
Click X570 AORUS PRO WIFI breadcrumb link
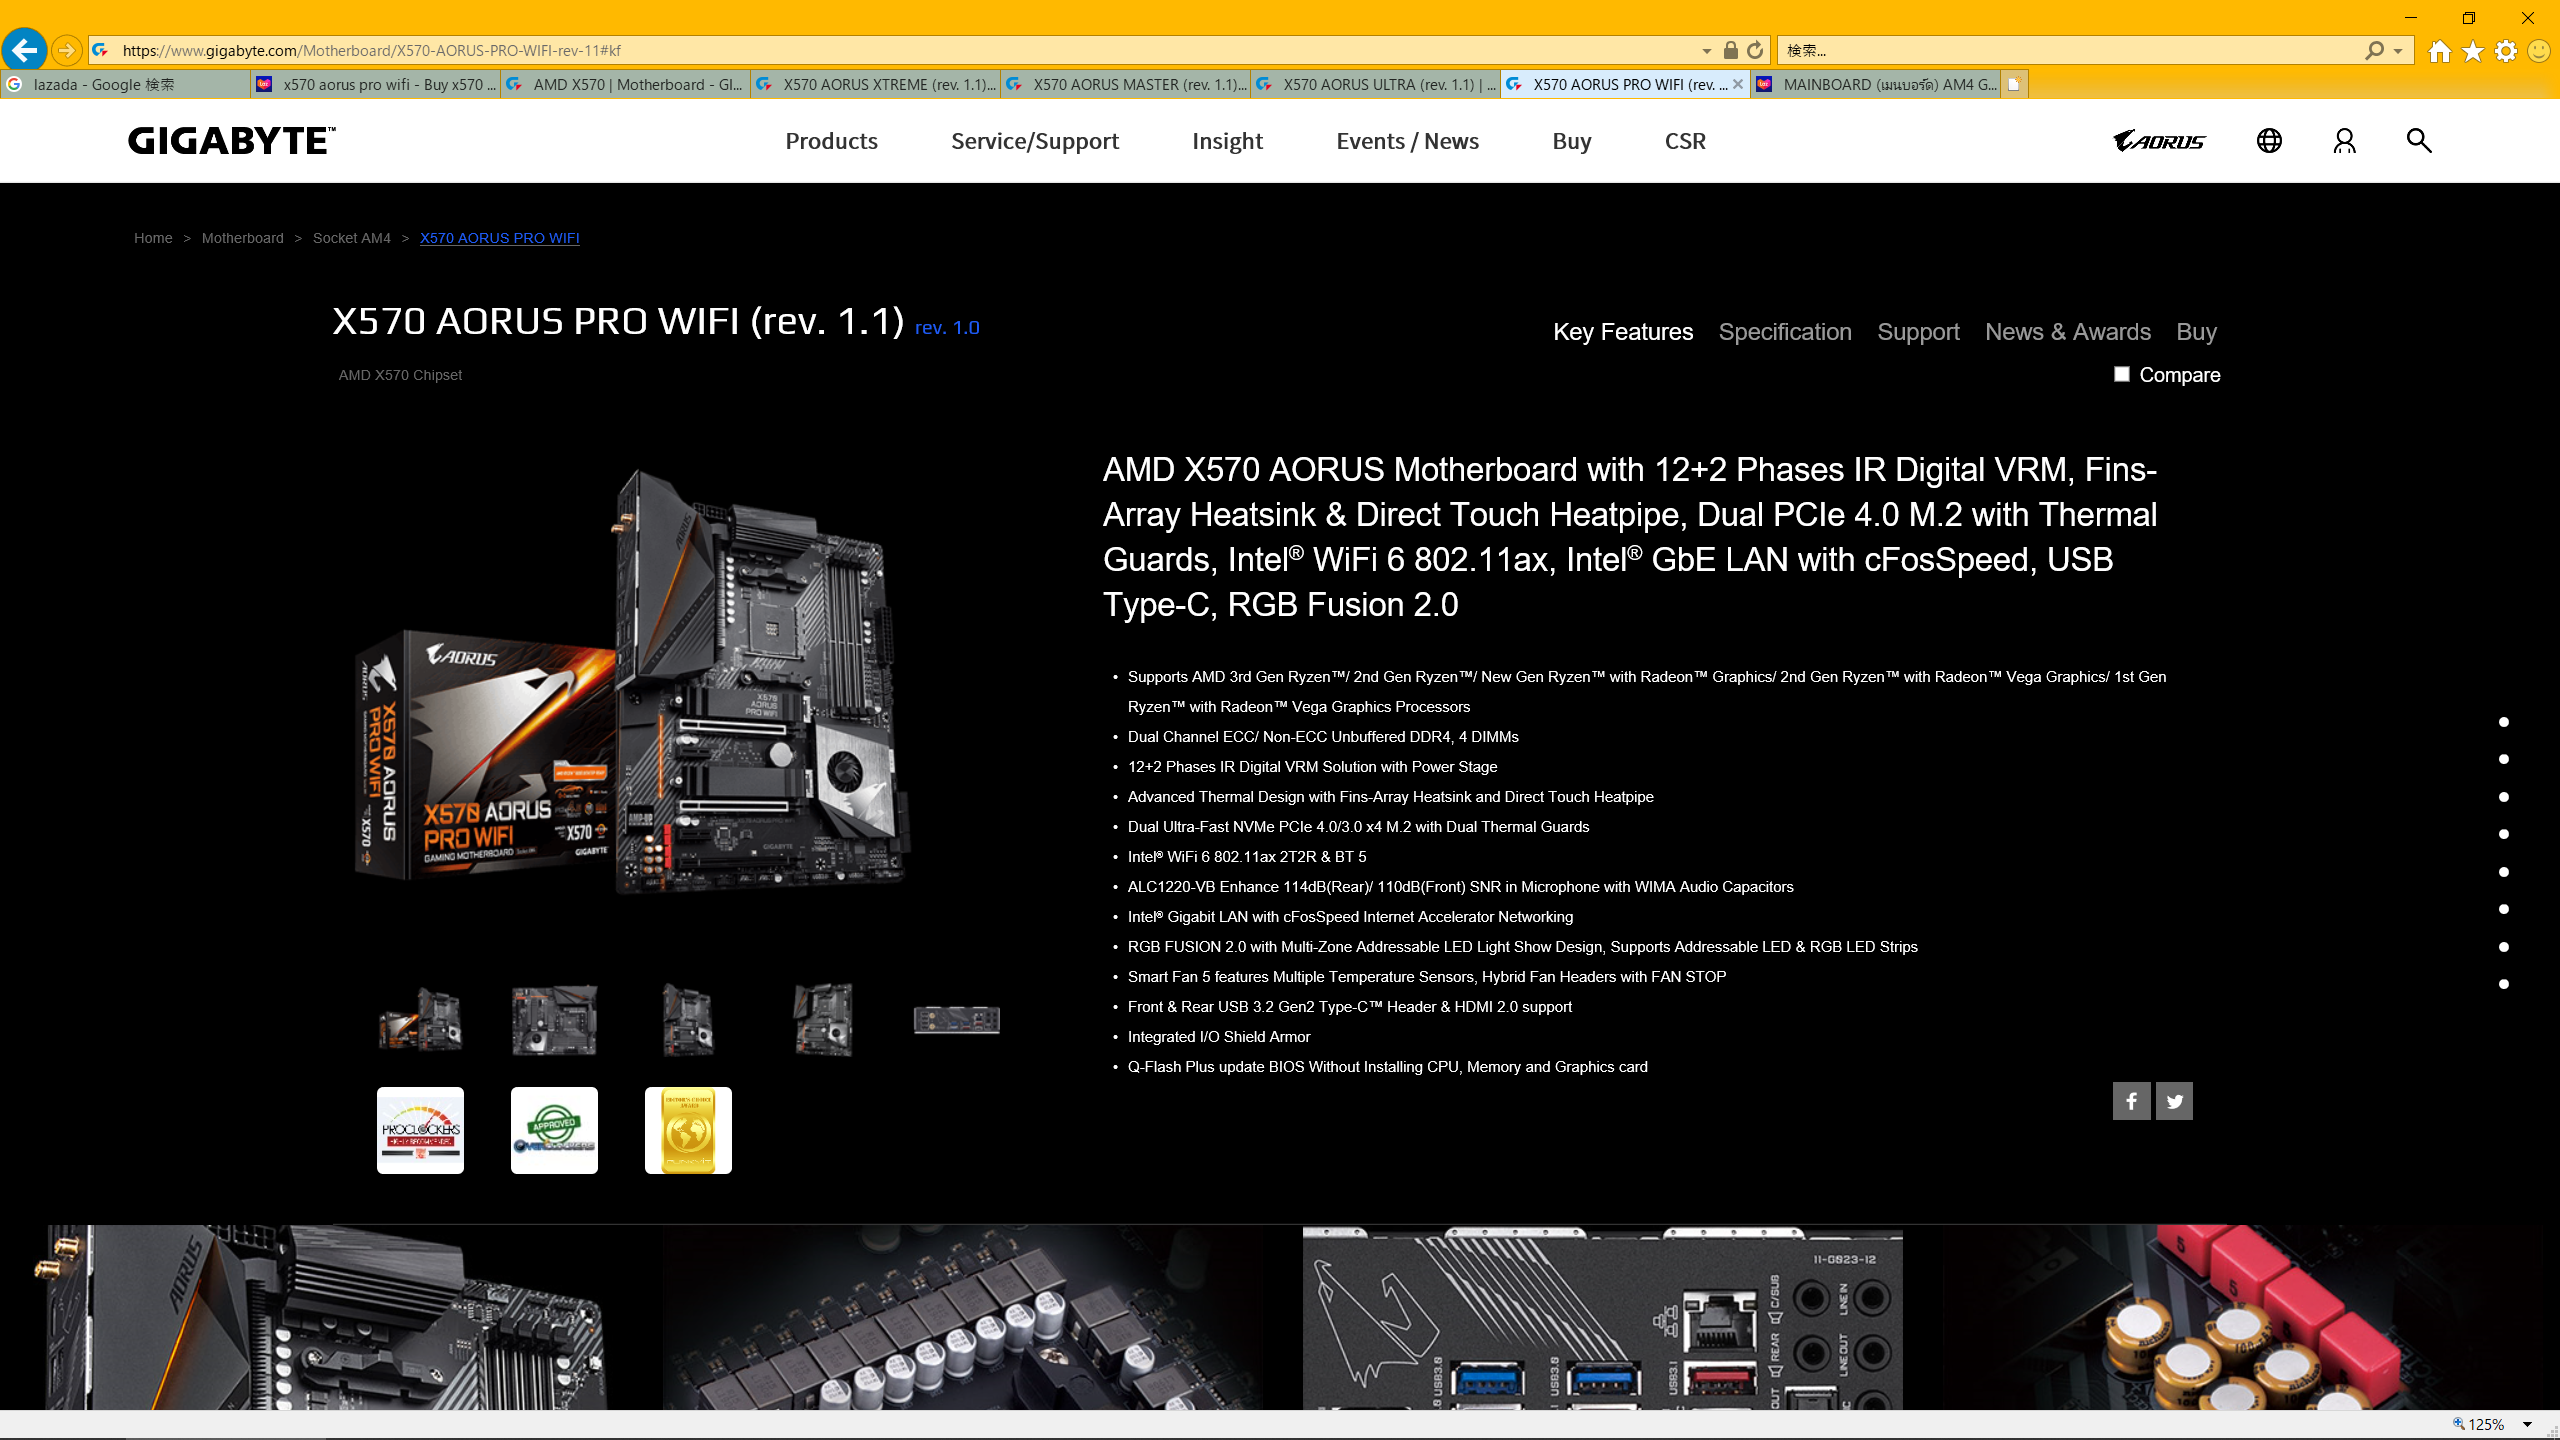[500, 238]
